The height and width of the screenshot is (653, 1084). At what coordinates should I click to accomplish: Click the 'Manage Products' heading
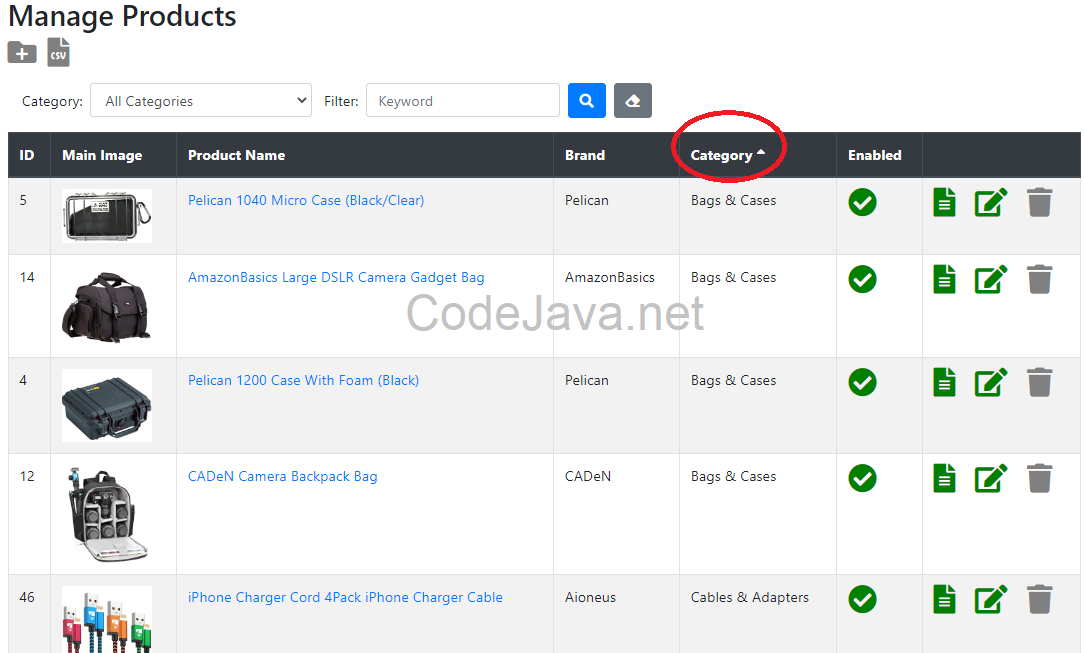click(x=122, y=17)
